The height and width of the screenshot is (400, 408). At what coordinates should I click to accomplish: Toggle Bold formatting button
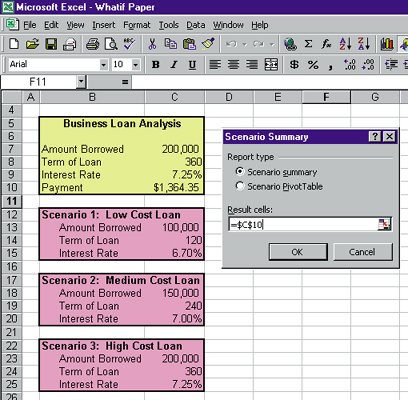(155, 64)
